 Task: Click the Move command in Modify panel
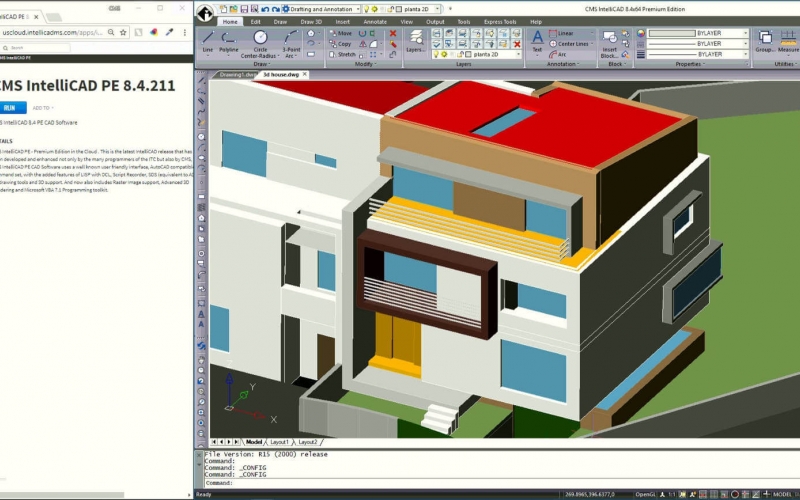tap(341, 33)
